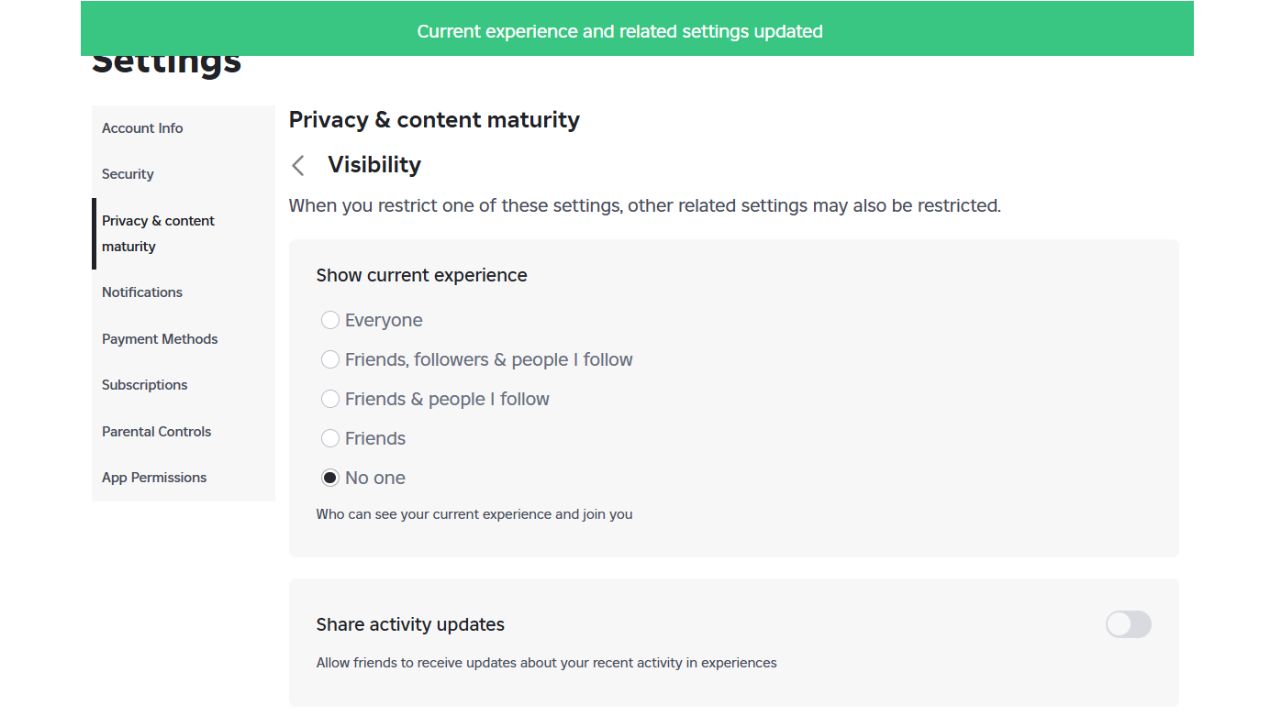Image resolution: width=1280 pixels, height=720 pixels.
Task: Switch to the Subscriptions section
Action: (145, 385)
